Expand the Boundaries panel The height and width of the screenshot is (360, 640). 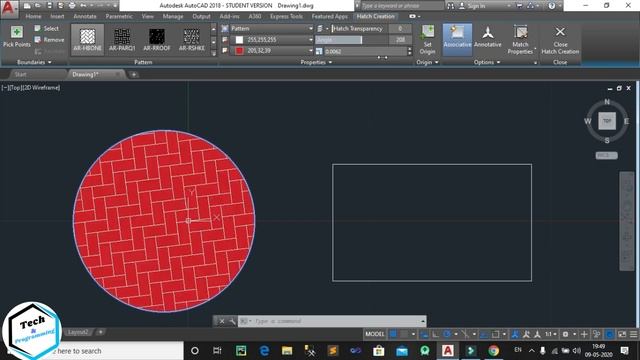pos(34,62)
